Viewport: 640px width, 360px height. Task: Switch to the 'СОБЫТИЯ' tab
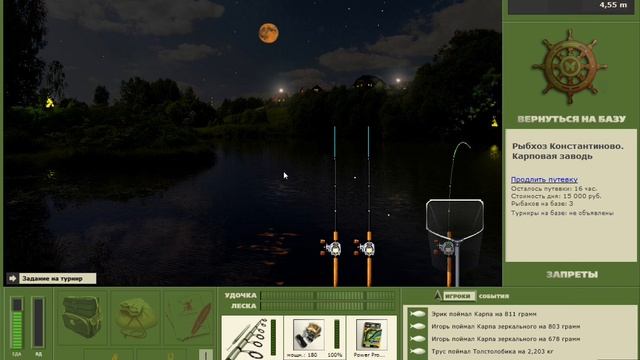tap(493, 296)
